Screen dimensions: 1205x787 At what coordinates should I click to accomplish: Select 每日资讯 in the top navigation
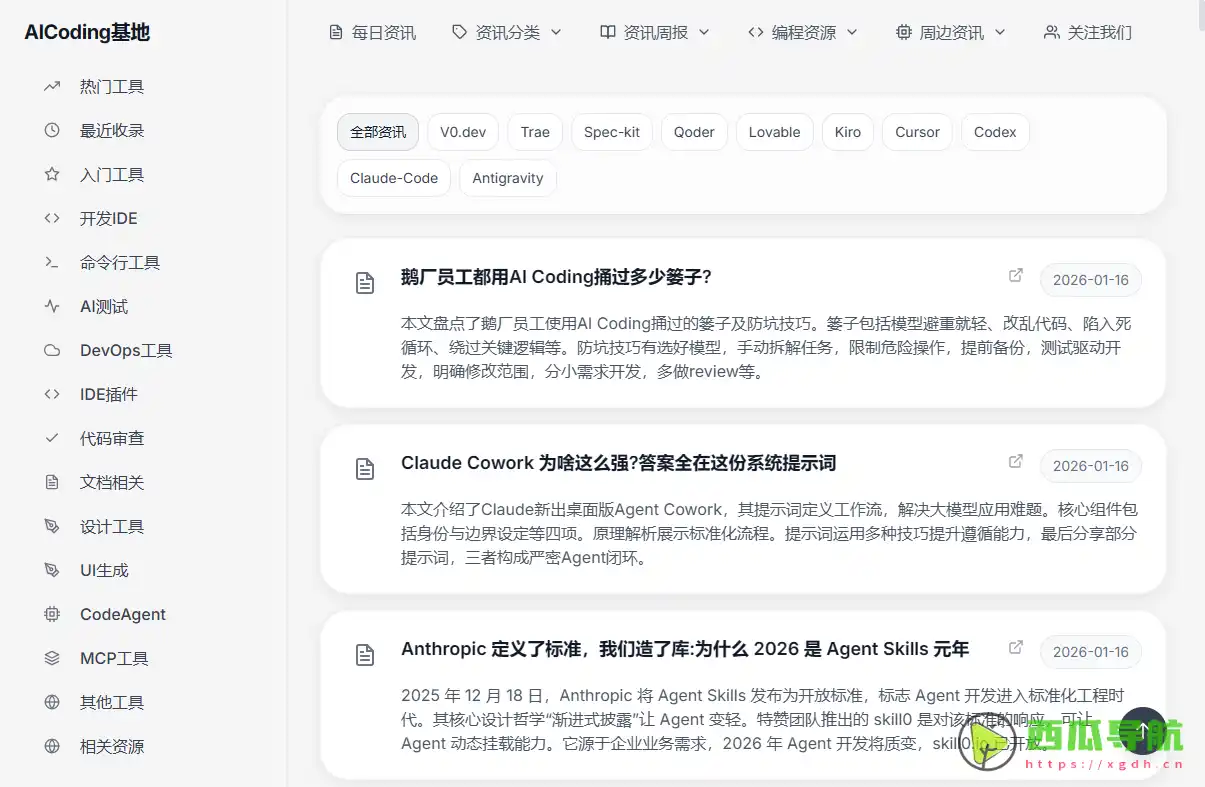pyautogui.click(x=372, y=32)
